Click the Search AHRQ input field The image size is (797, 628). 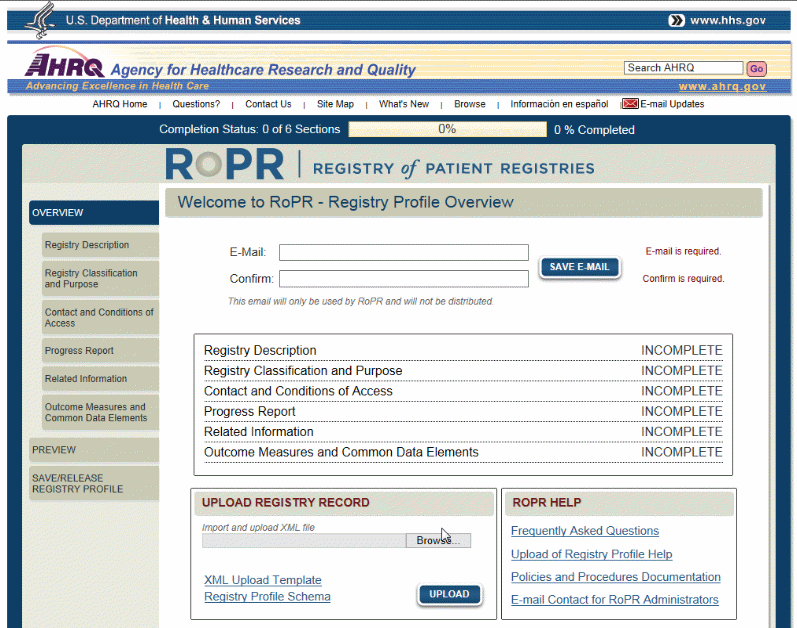pos(683,68)
